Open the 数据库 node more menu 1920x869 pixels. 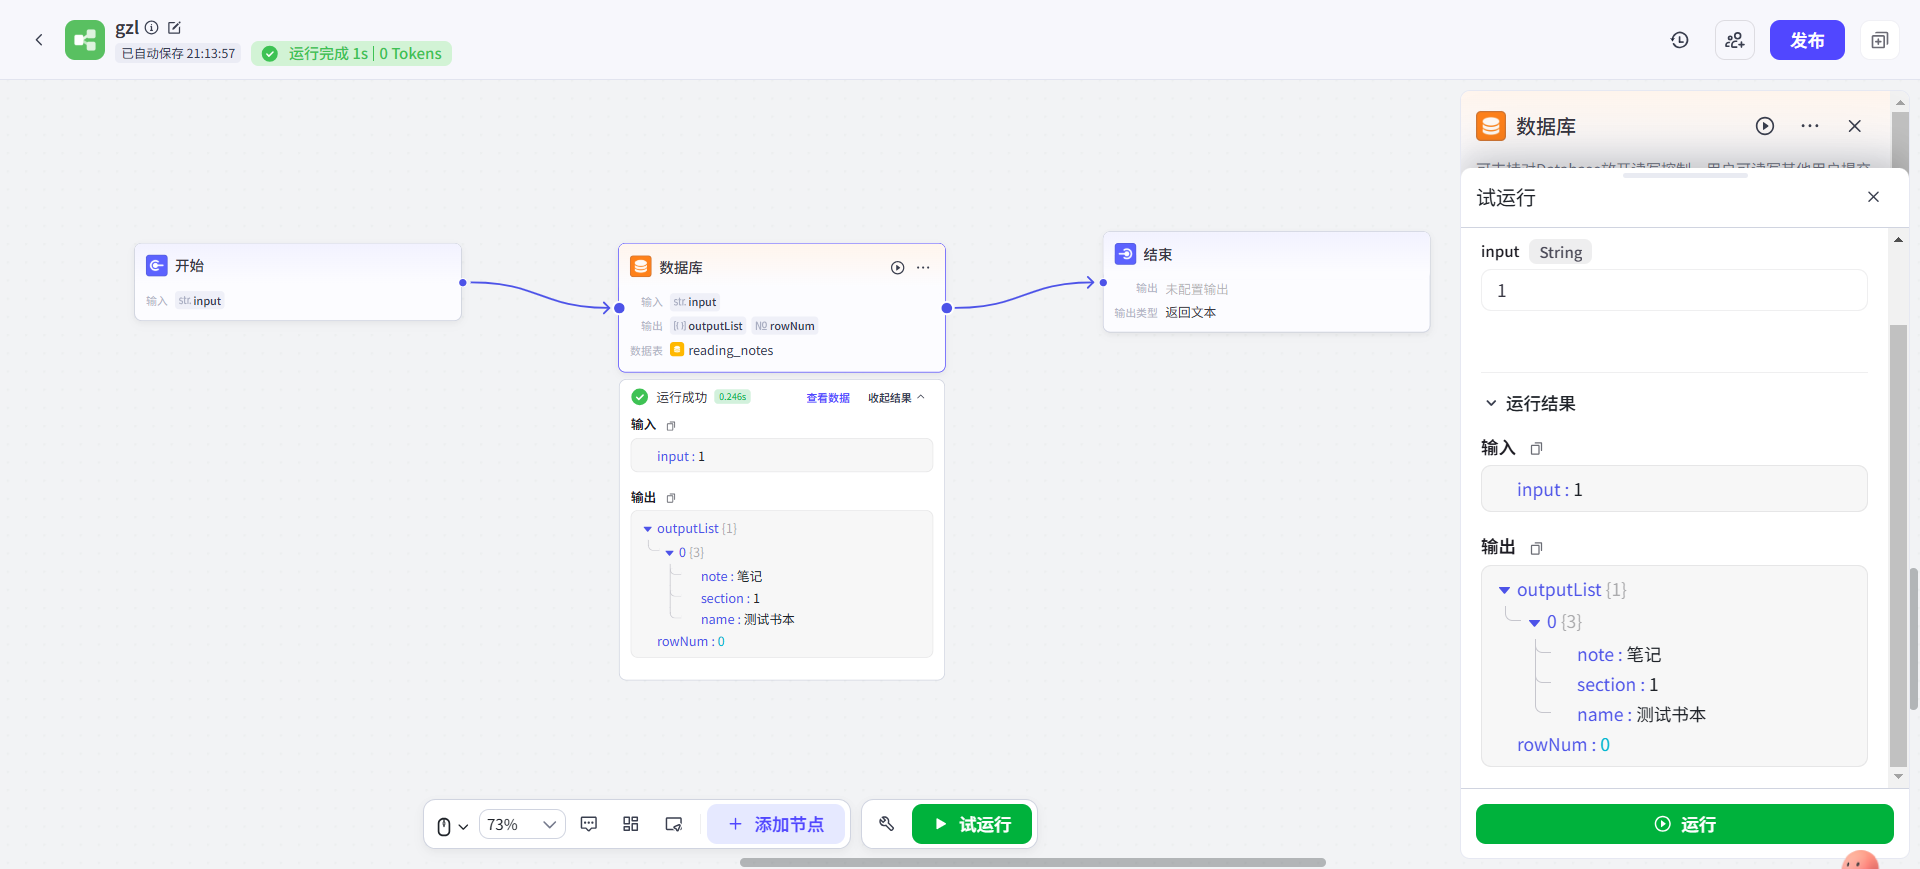tap(923, 268)
